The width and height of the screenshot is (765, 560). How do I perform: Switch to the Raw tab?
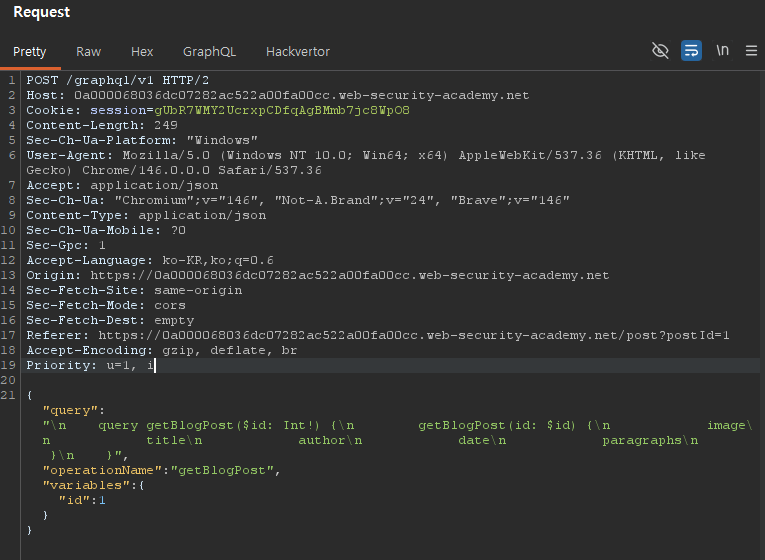click(x=89, y=51)
